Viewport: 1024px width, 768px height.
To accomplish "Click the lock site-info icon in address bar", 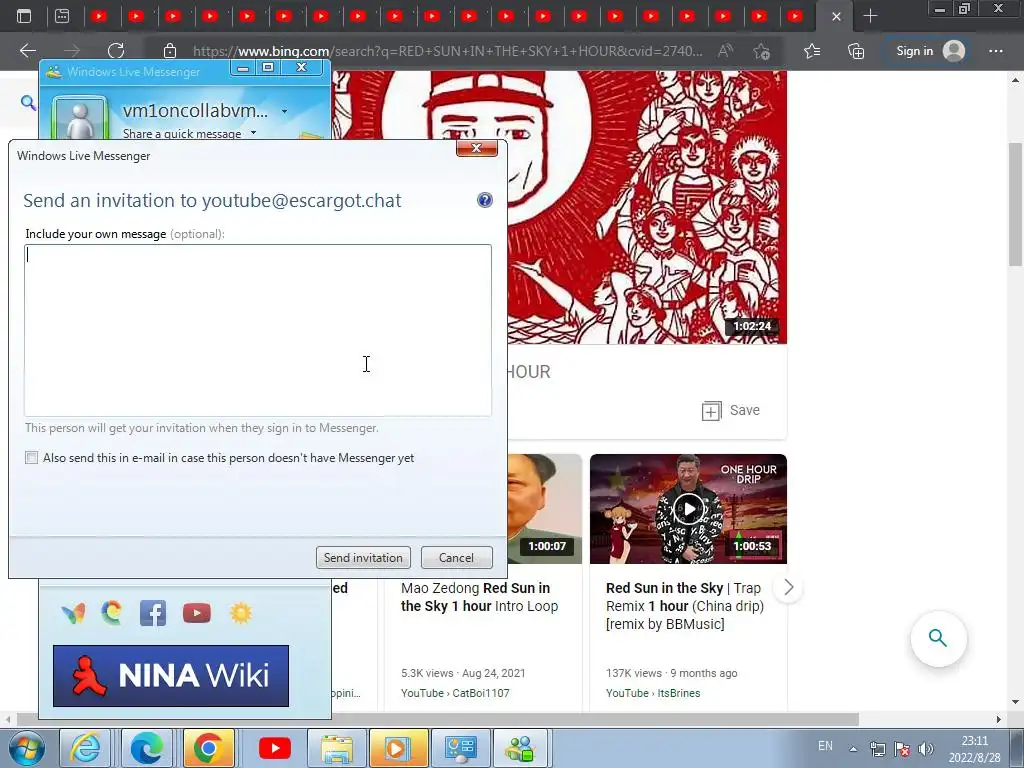I will pos(170,51).
